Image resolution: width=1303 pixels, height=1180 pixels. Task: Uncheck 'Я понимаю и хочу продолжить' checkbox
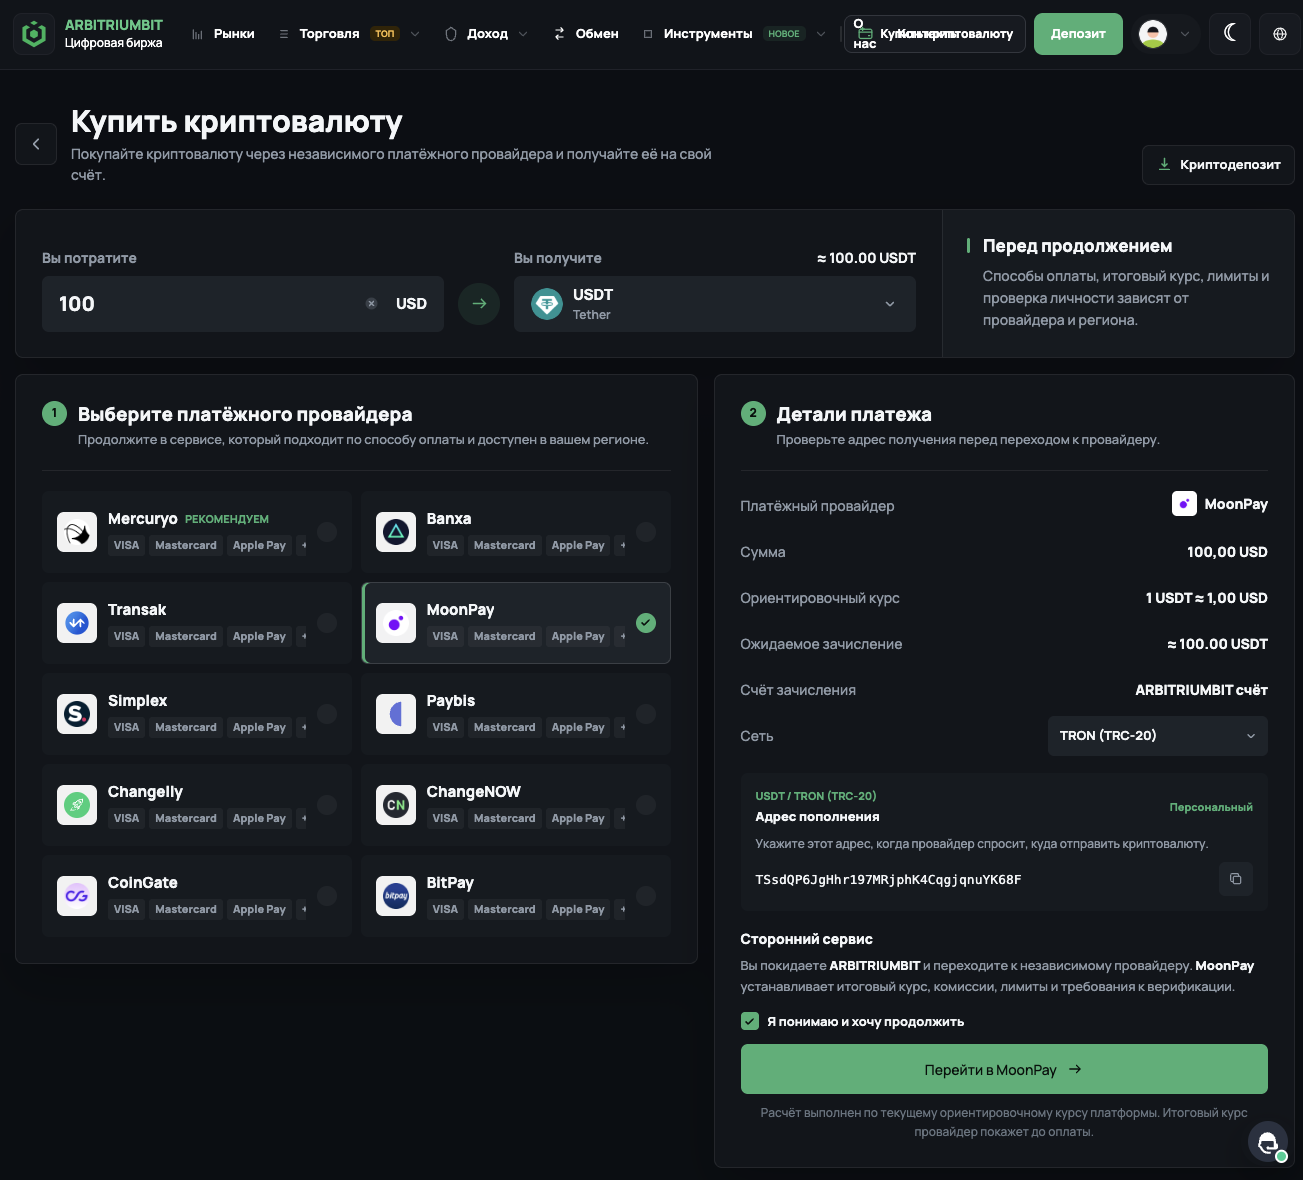[x=750, y=1021]
